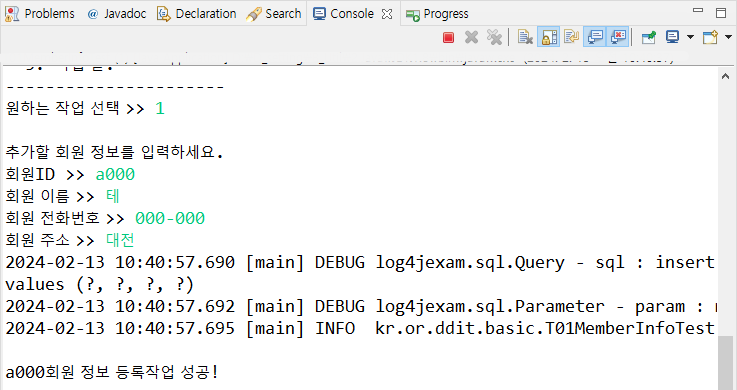The image size is (737, 390).
Task: Toggle Scroll Lock in the console
Action: tap(549, 38)
